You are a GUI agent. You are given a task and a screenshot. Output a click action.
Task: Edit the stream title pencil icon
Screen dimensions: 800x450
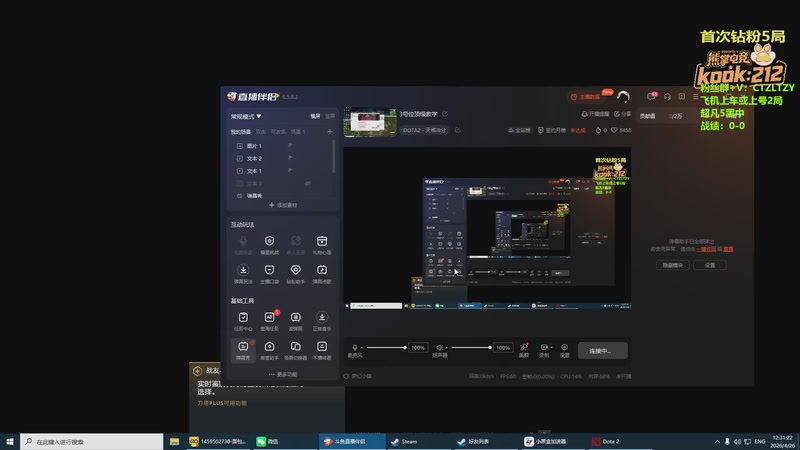(x=445, y=114)
